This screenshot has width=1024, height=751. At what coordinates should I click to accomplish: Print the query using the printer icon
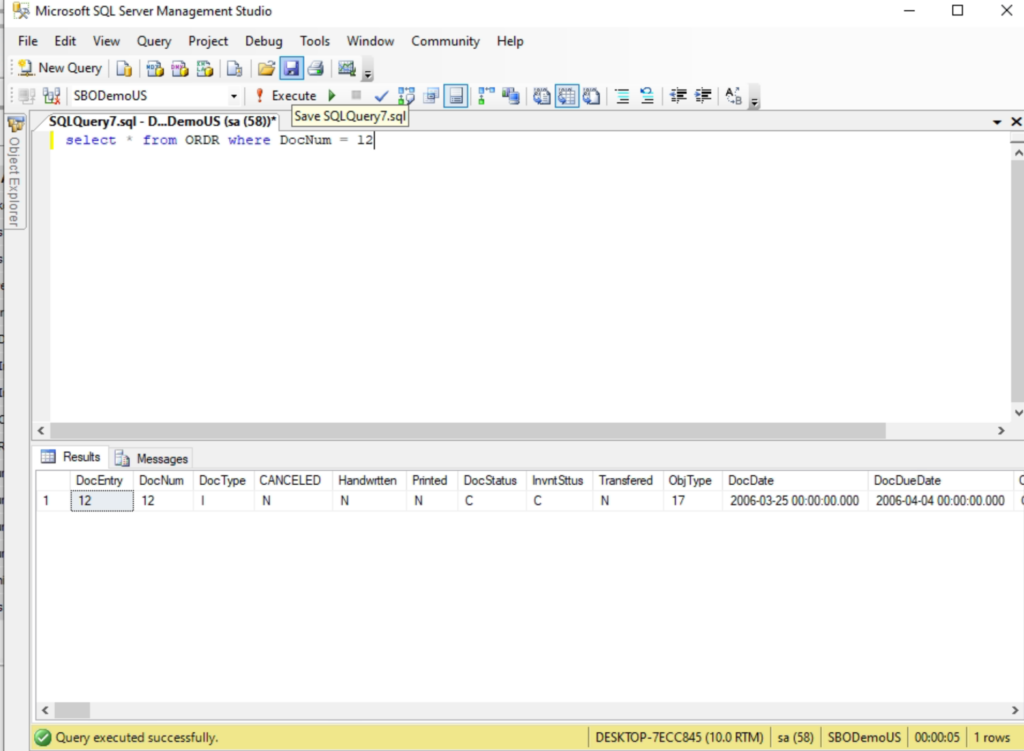316,69
